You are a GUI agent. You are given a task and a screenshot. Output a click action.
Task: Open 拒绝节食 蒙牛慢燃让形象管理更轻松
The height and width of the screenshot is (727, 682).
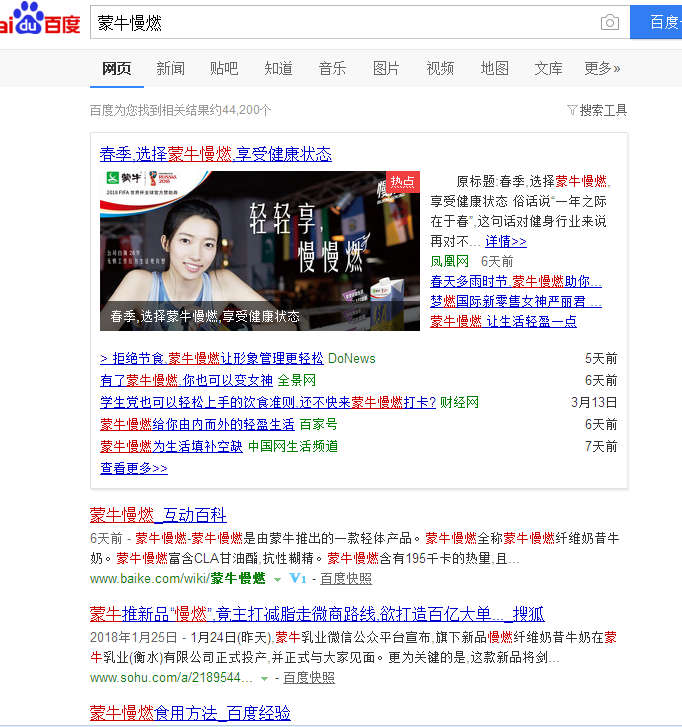[x=212, y=358]
